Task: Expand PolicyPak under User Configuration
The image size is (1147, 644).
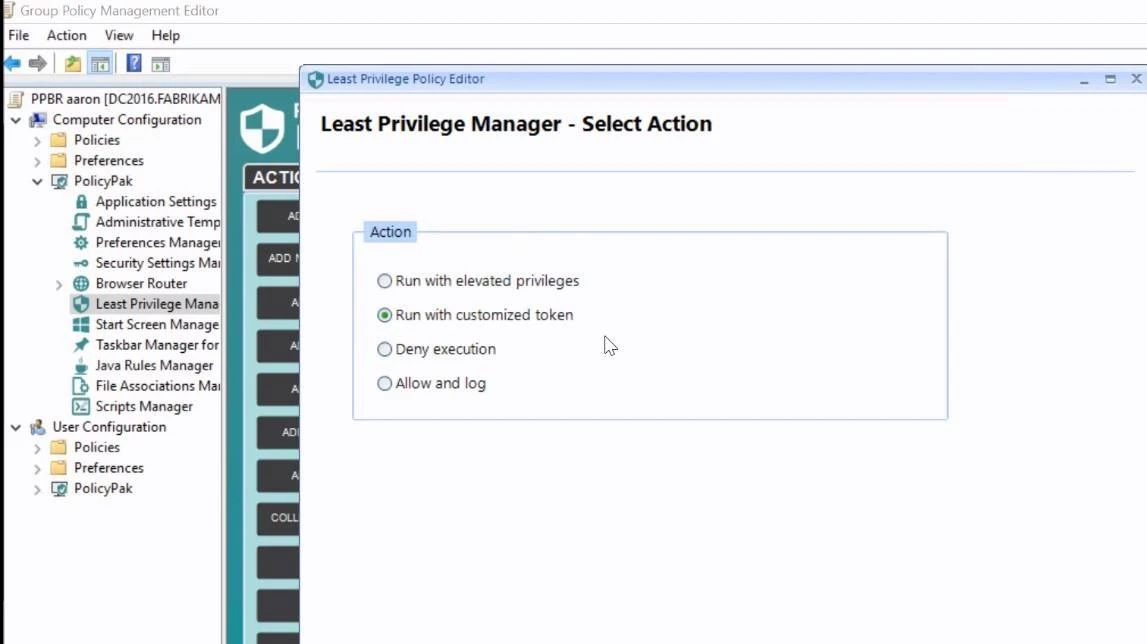Action: (x=37, y=489)
